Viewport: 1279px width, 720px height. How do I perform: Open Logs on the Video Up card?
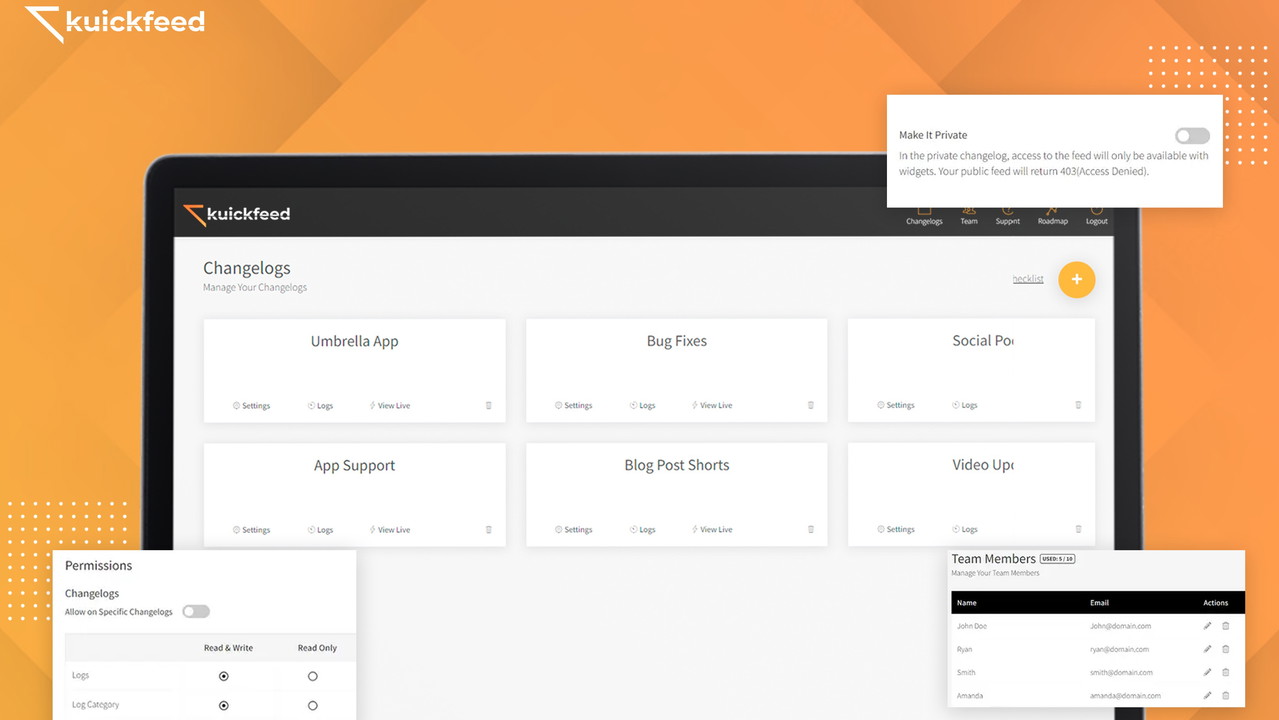click(x=965, y=529)
